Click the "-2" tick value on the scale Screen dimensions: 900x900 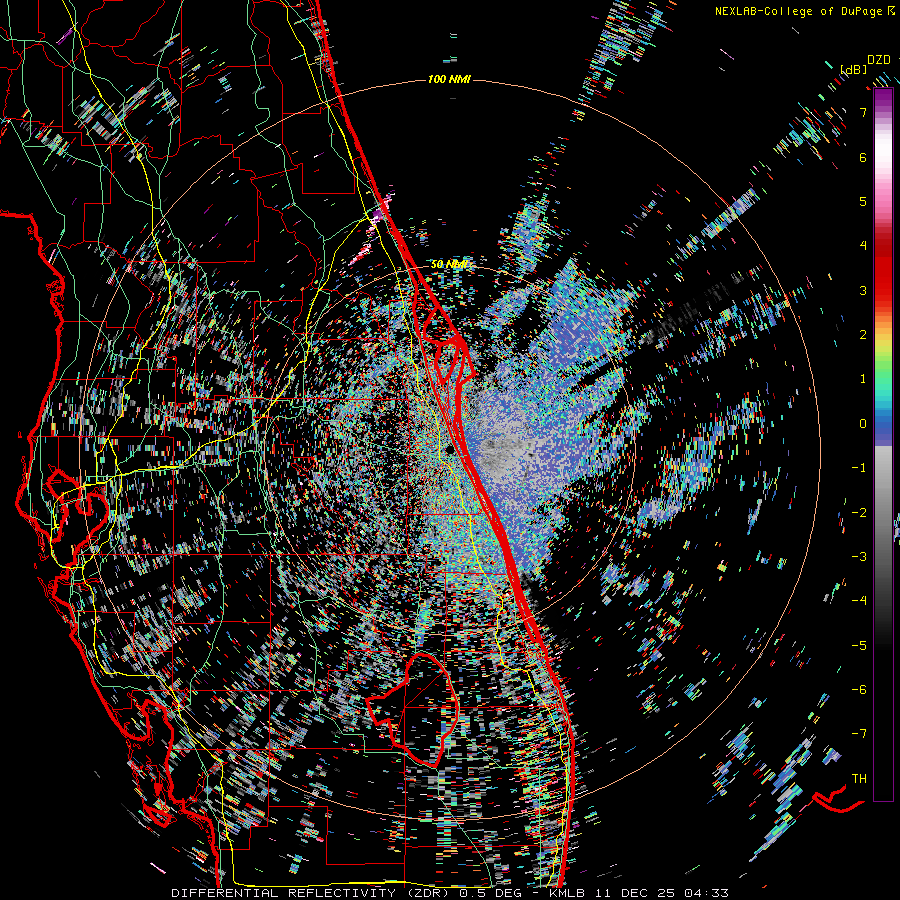859,512
